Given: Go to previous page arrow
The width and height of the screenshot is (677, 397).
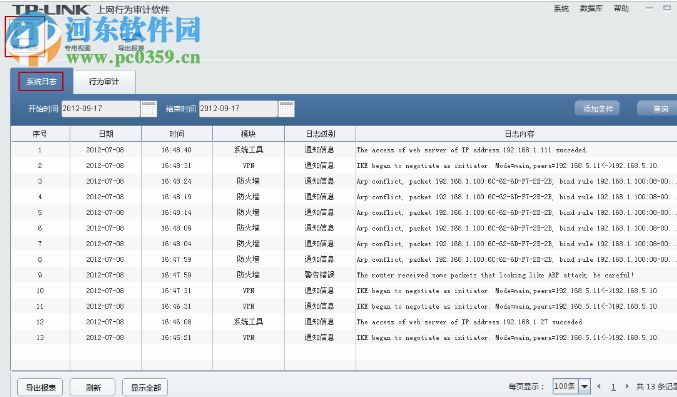Looking at the screenshot, I should click(x=599, y=386).
